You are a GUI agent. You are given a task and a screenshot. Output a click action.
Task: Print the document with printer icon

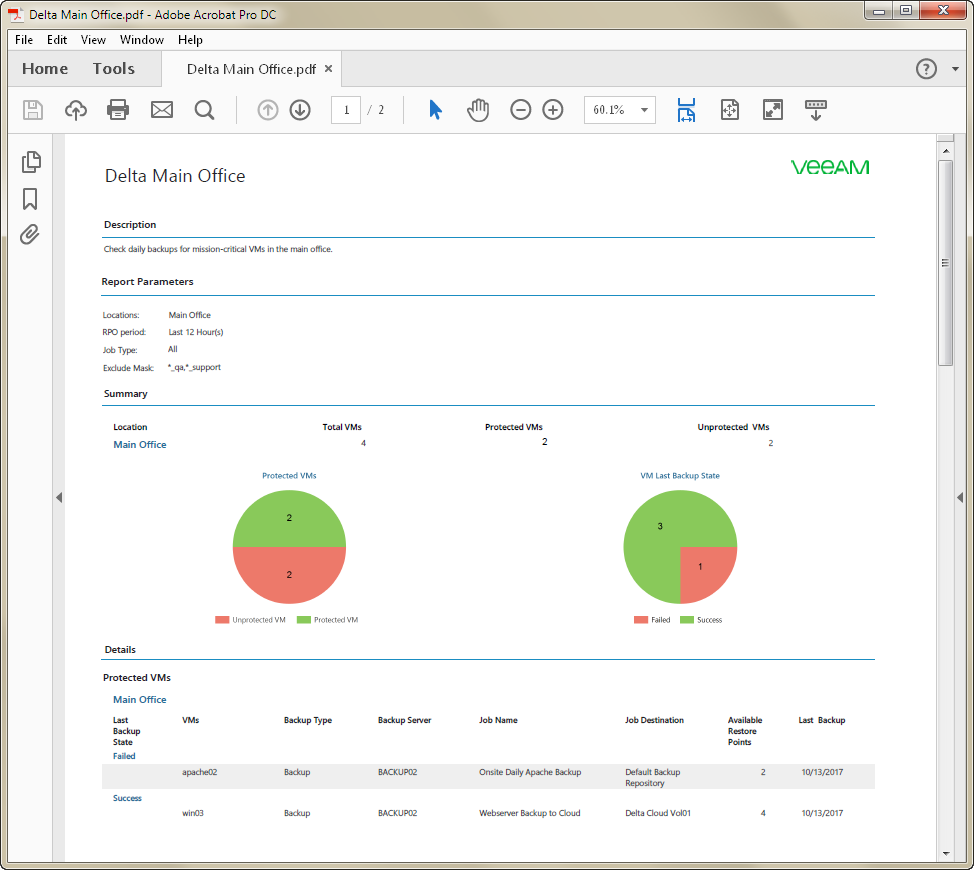tap(118, 110)
